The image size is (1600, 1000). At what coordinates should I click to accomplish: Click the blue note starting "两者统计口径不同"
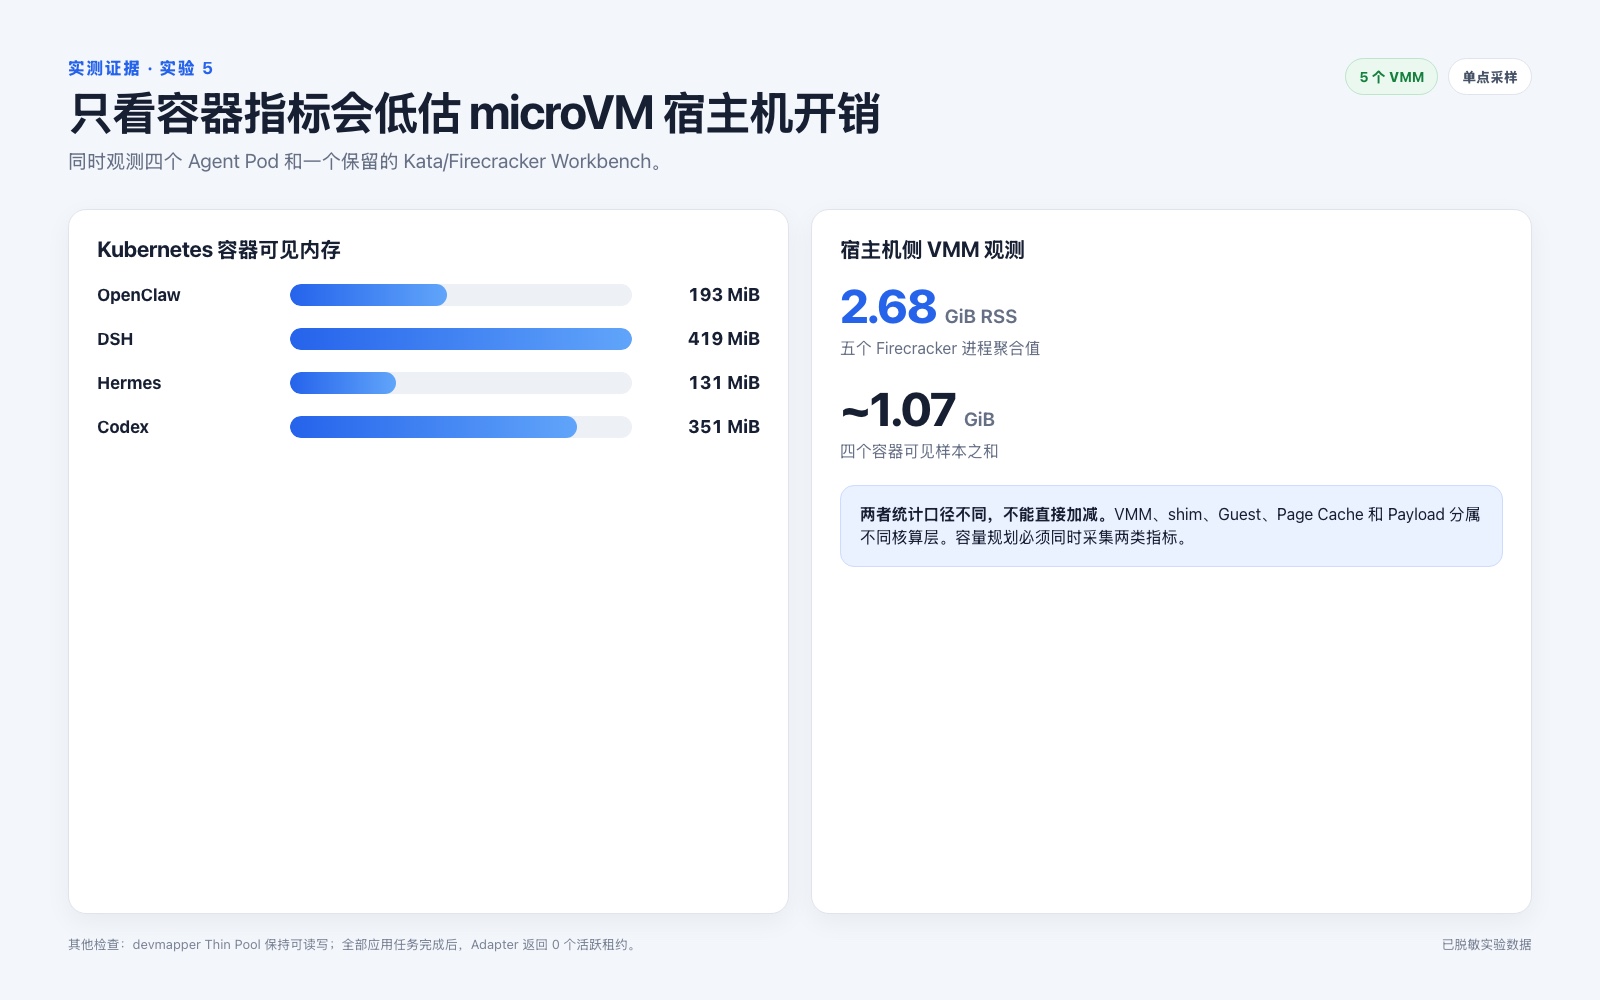tap(1171, 526)
